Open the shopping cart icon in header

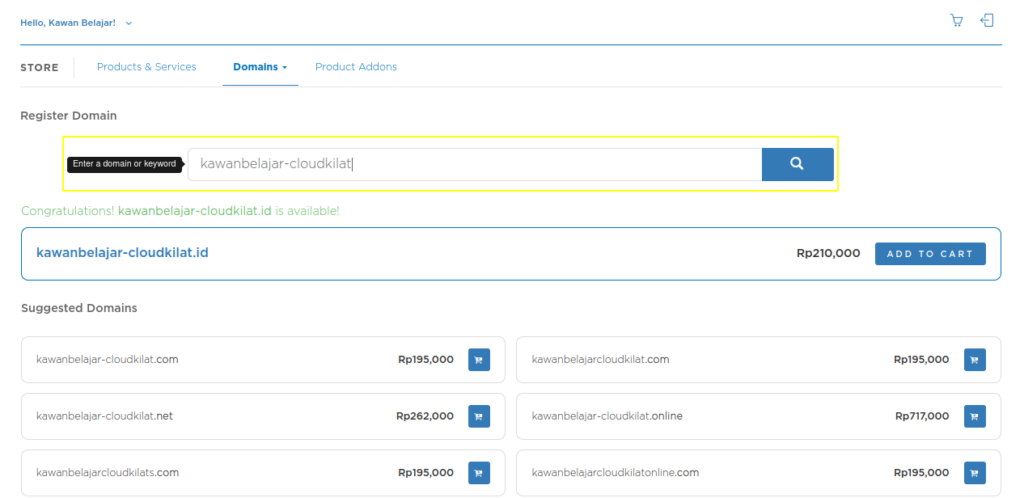click(956, 21)
